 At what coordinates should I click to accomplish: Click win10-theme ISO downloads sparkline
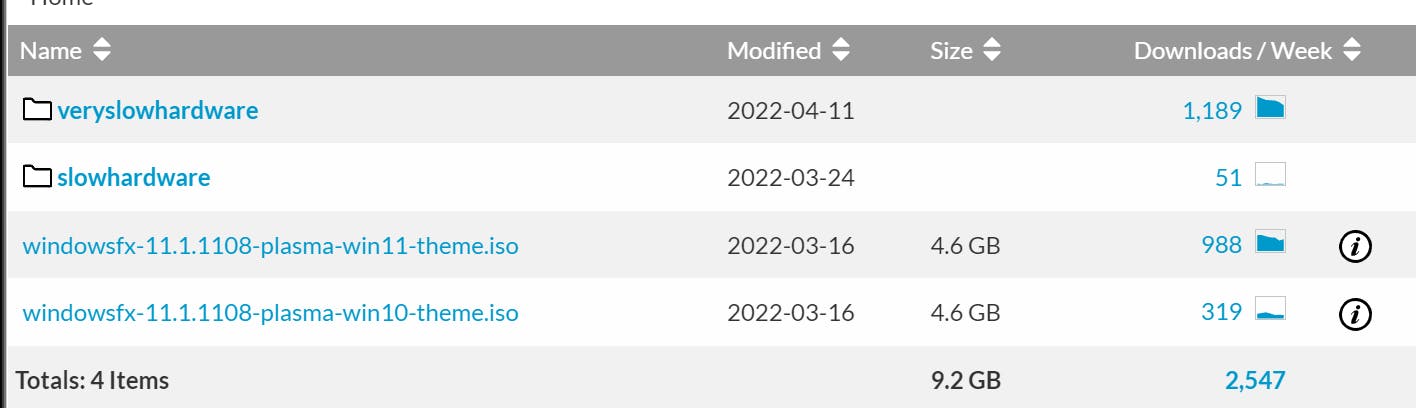[x=1270, y=311]
